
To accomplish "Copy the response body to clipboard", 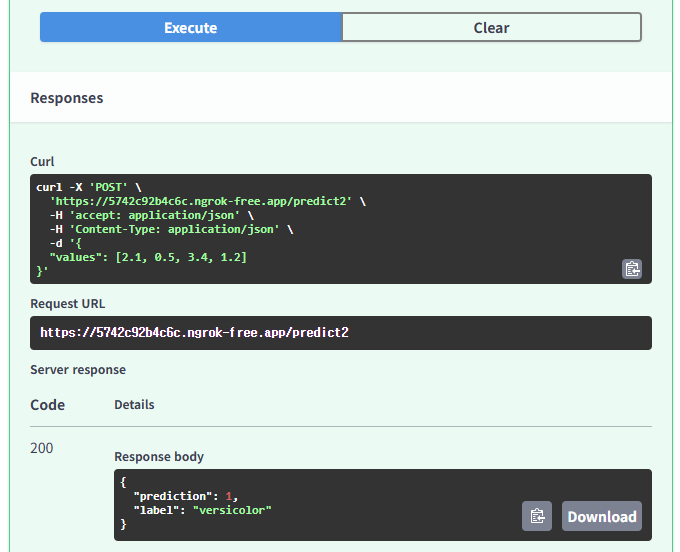I will (537, 516).
